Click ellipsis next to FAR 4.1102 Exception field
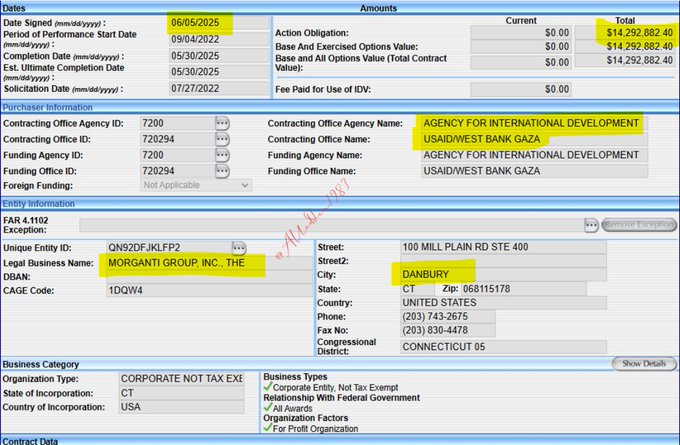This screenshot has height=445, width=680. (591, 225)
